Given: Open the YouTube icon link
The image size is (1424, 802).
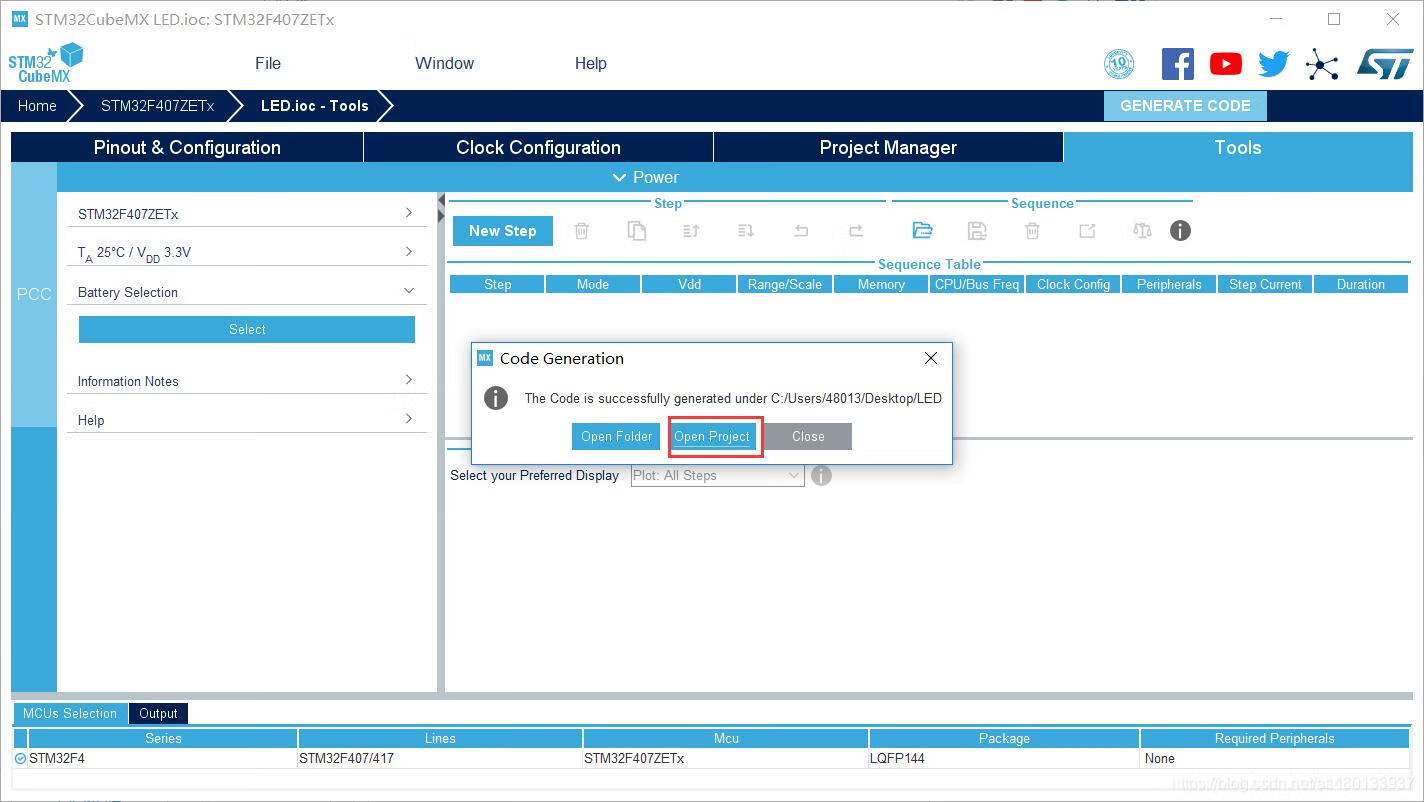Looking at the screenshot, I should tap(1225, 64).
